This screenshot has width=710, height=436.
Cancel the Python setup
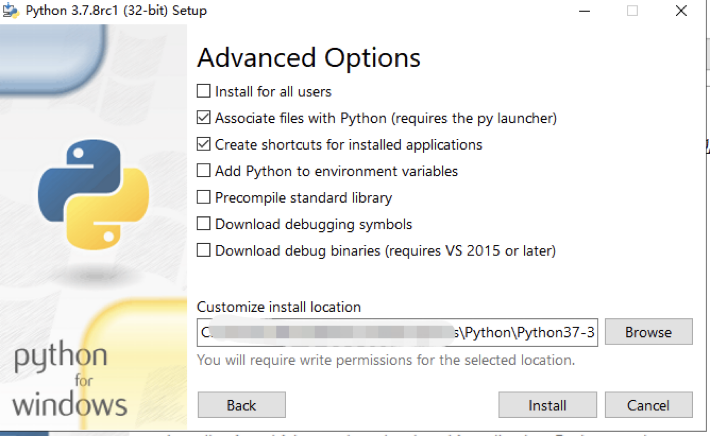tap(648, 405)
